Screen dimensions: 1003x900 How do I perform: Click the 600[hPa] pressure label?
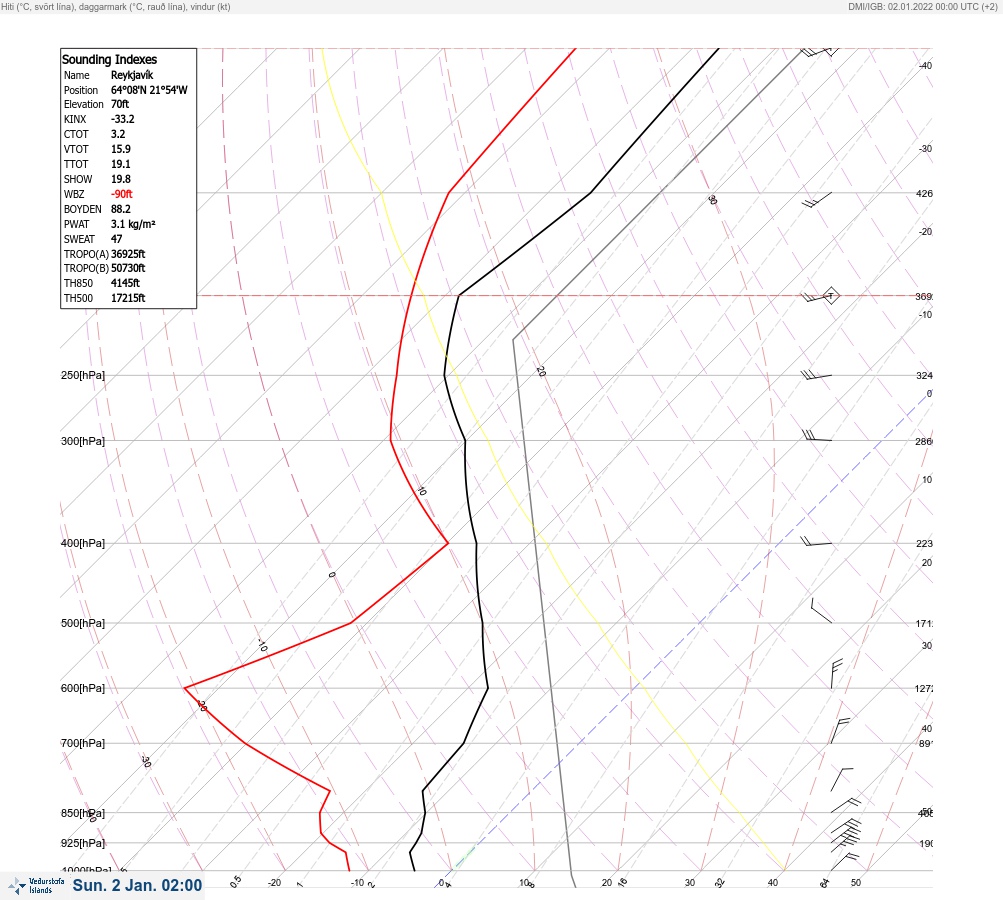[x=83, y=688]
